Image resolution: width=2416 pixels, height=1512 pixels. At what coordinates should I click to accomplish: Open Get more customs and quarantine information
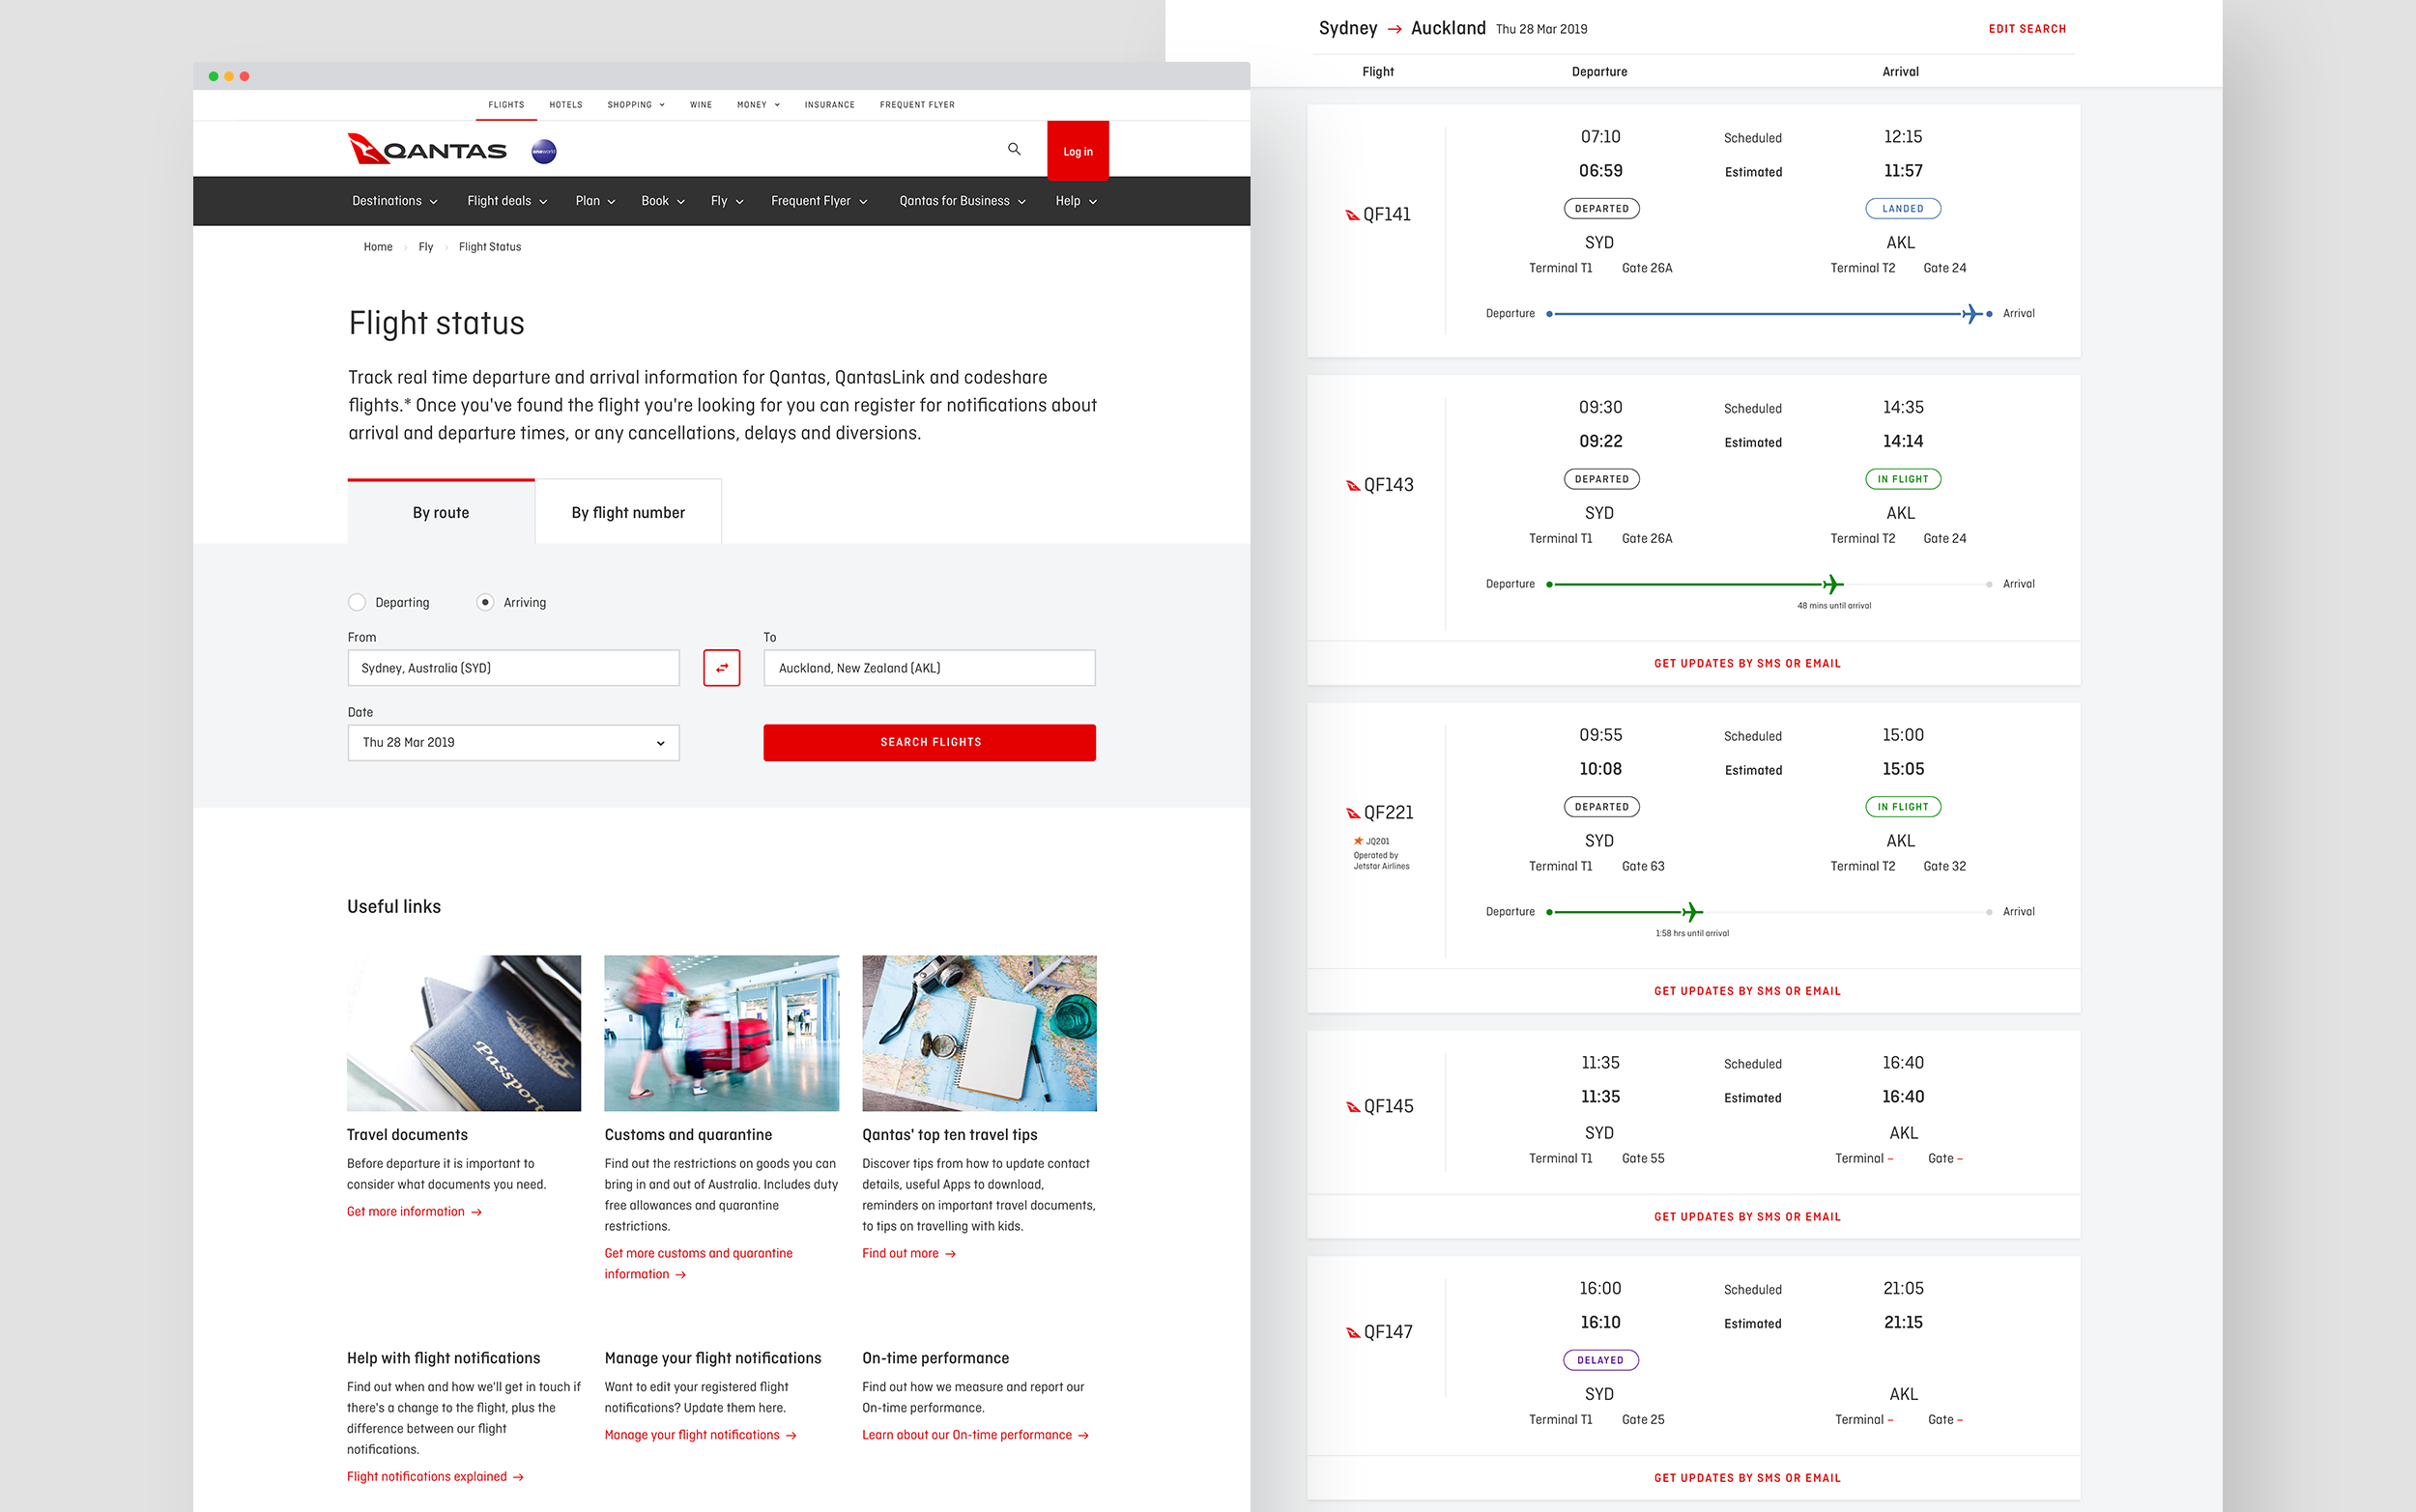698,1264
